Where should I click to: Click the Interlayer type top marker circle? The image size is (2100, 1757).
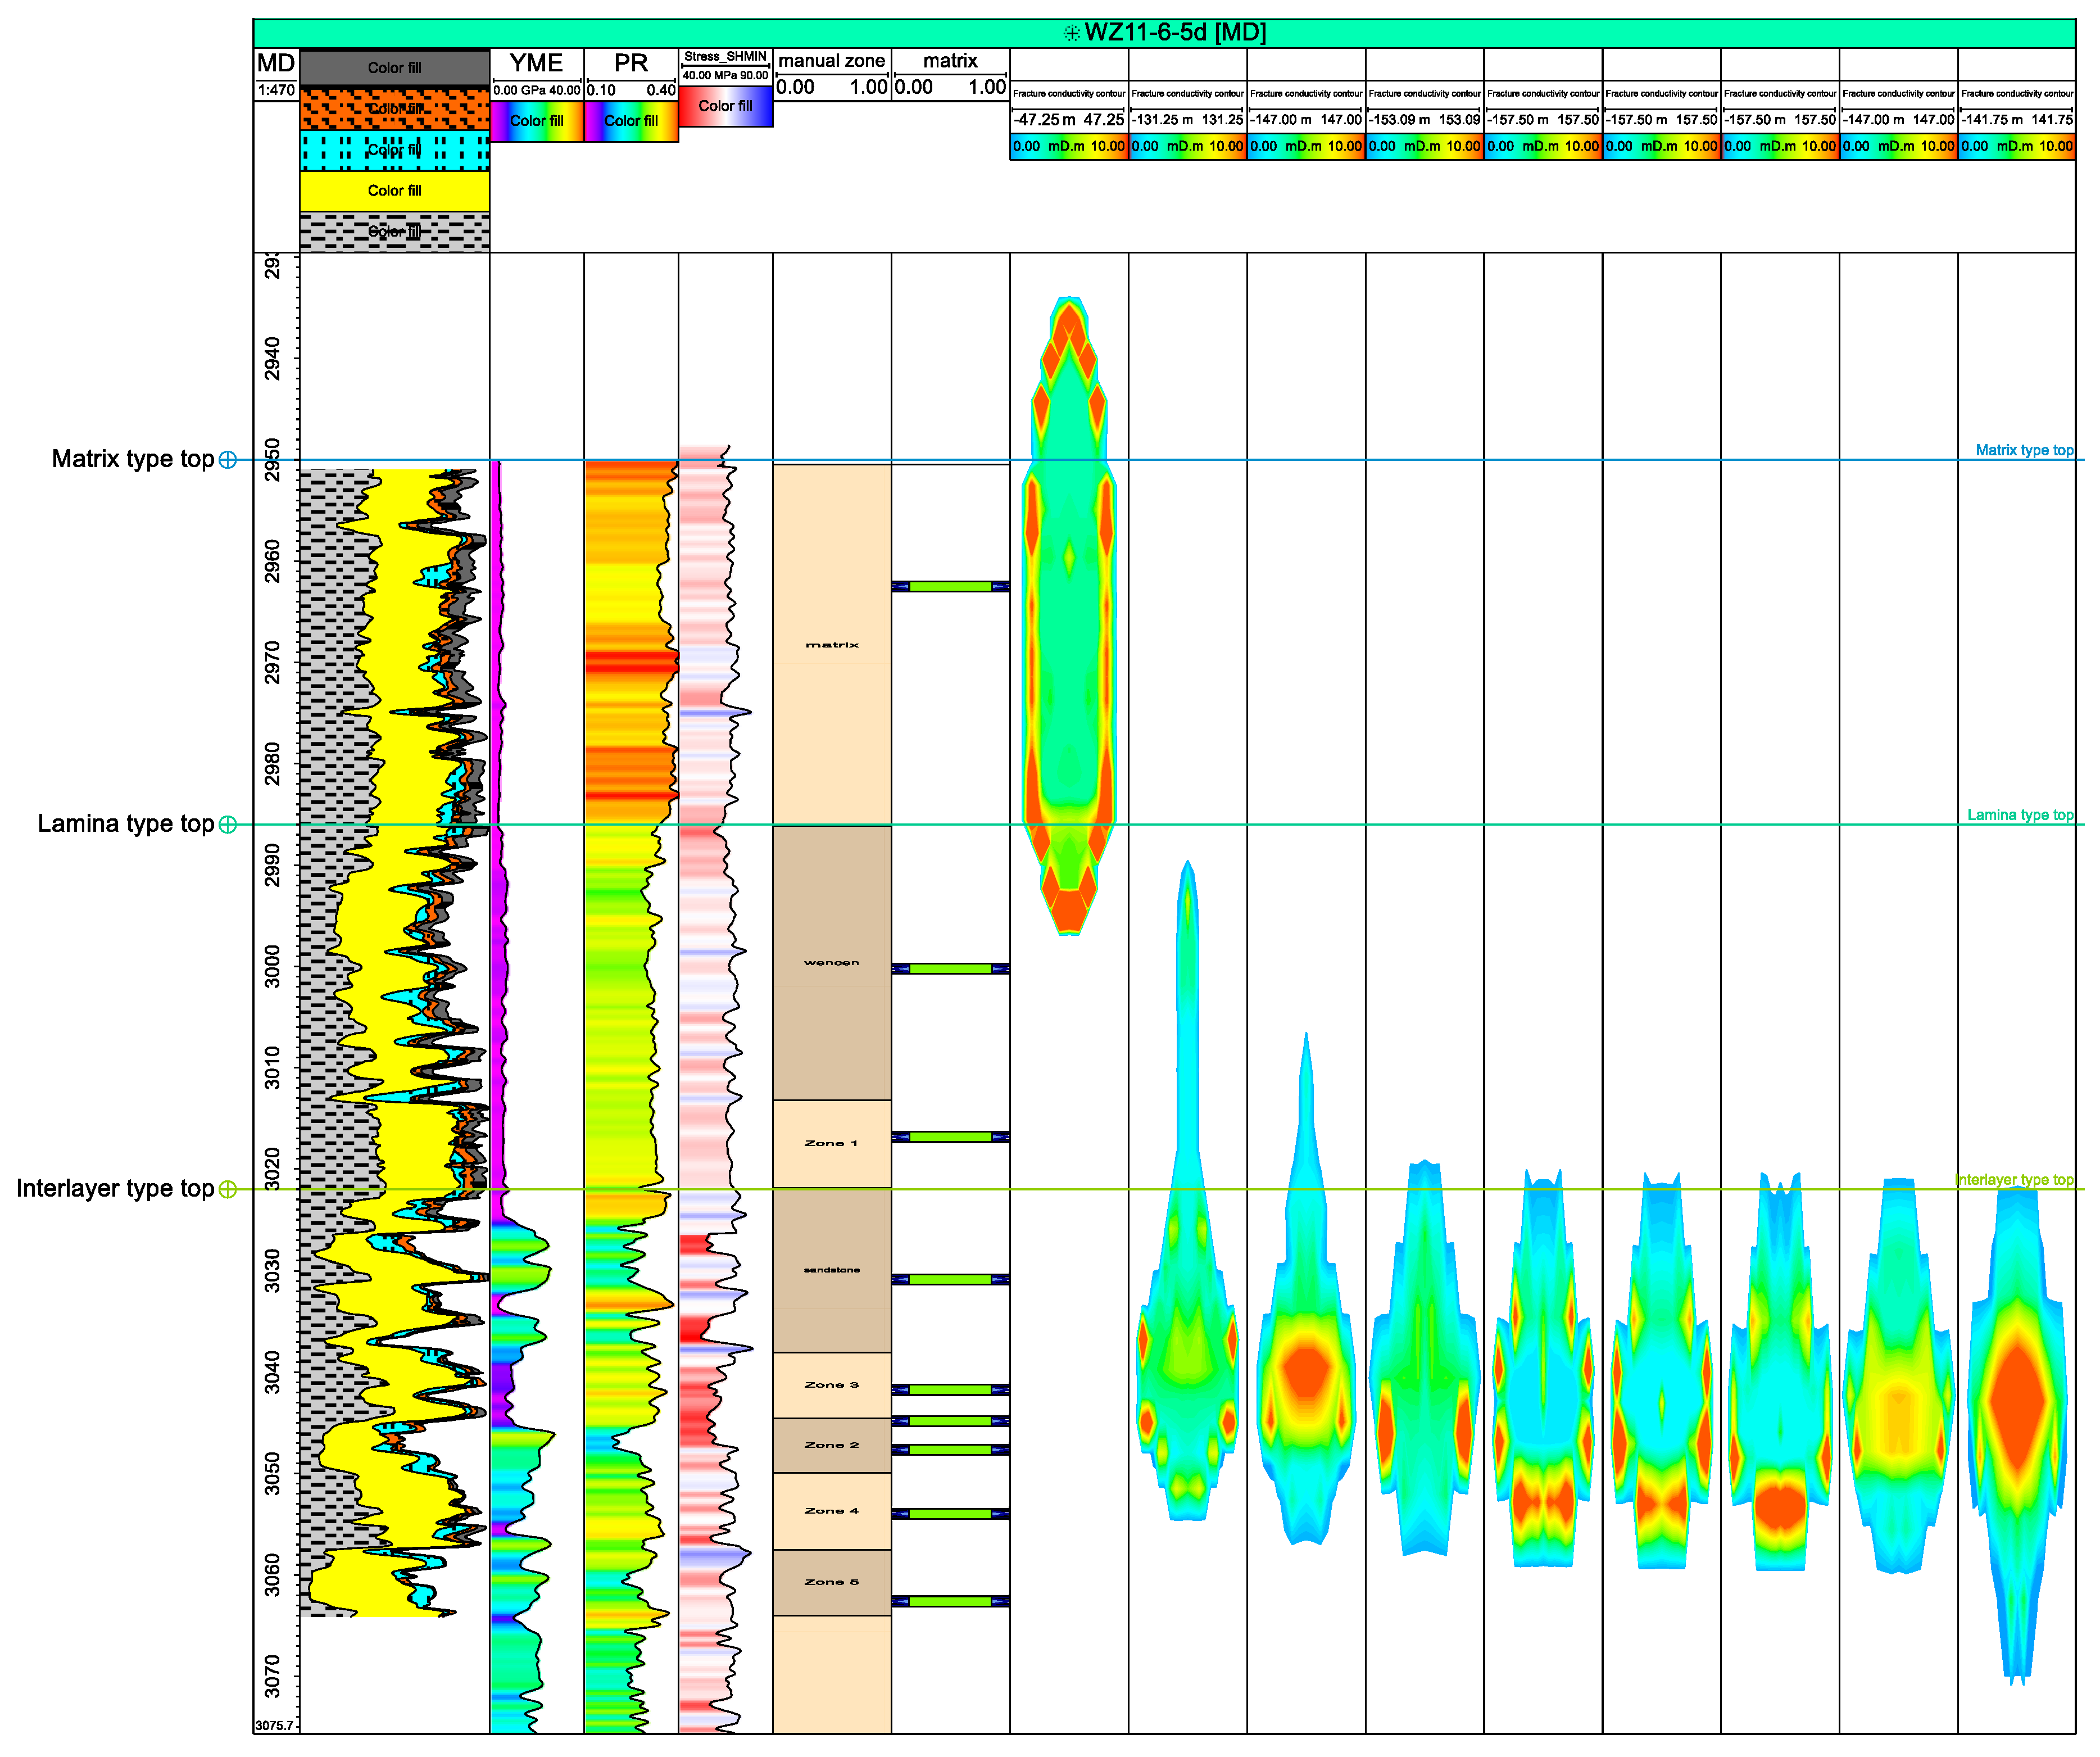(x=228, y=1189)
